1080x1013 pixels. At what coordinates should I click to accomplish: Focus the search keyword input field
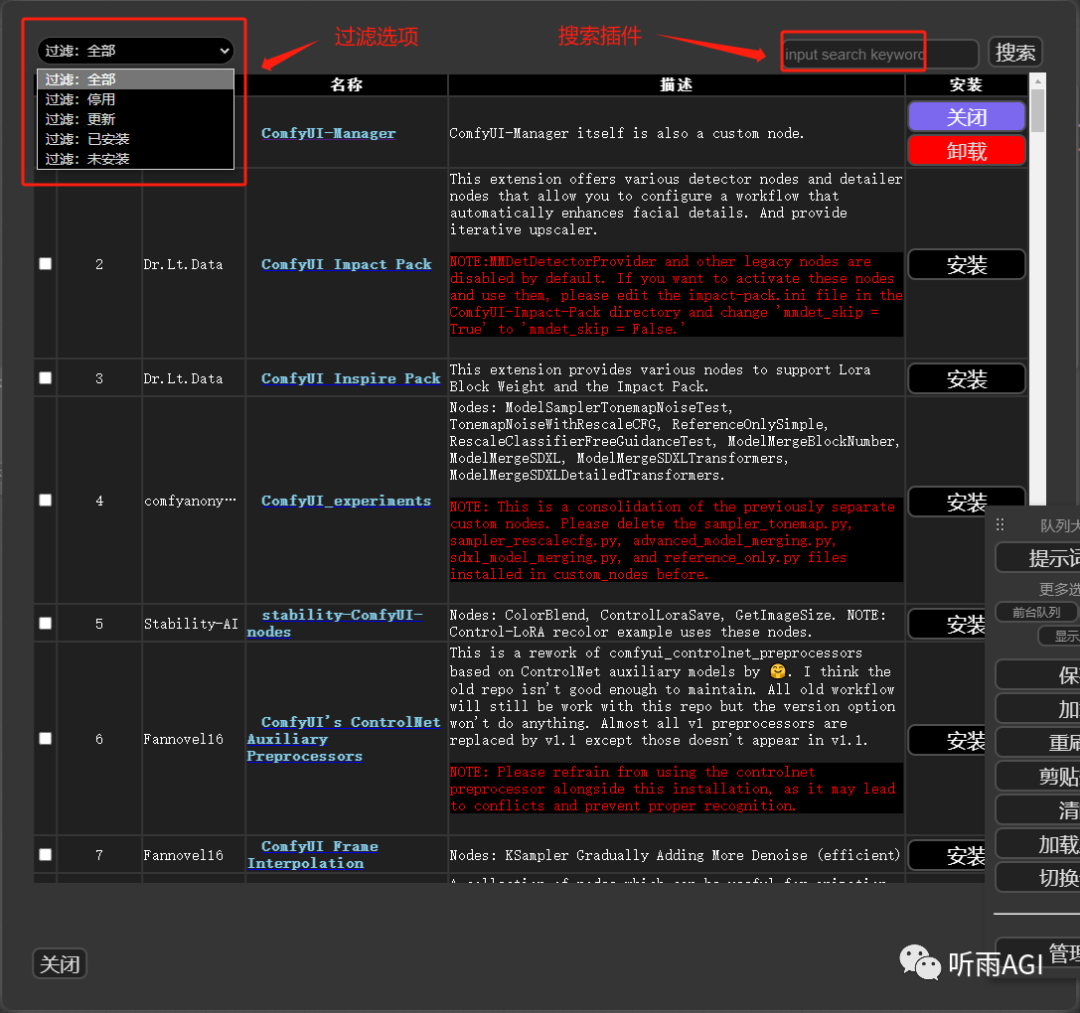pos(880,54)
